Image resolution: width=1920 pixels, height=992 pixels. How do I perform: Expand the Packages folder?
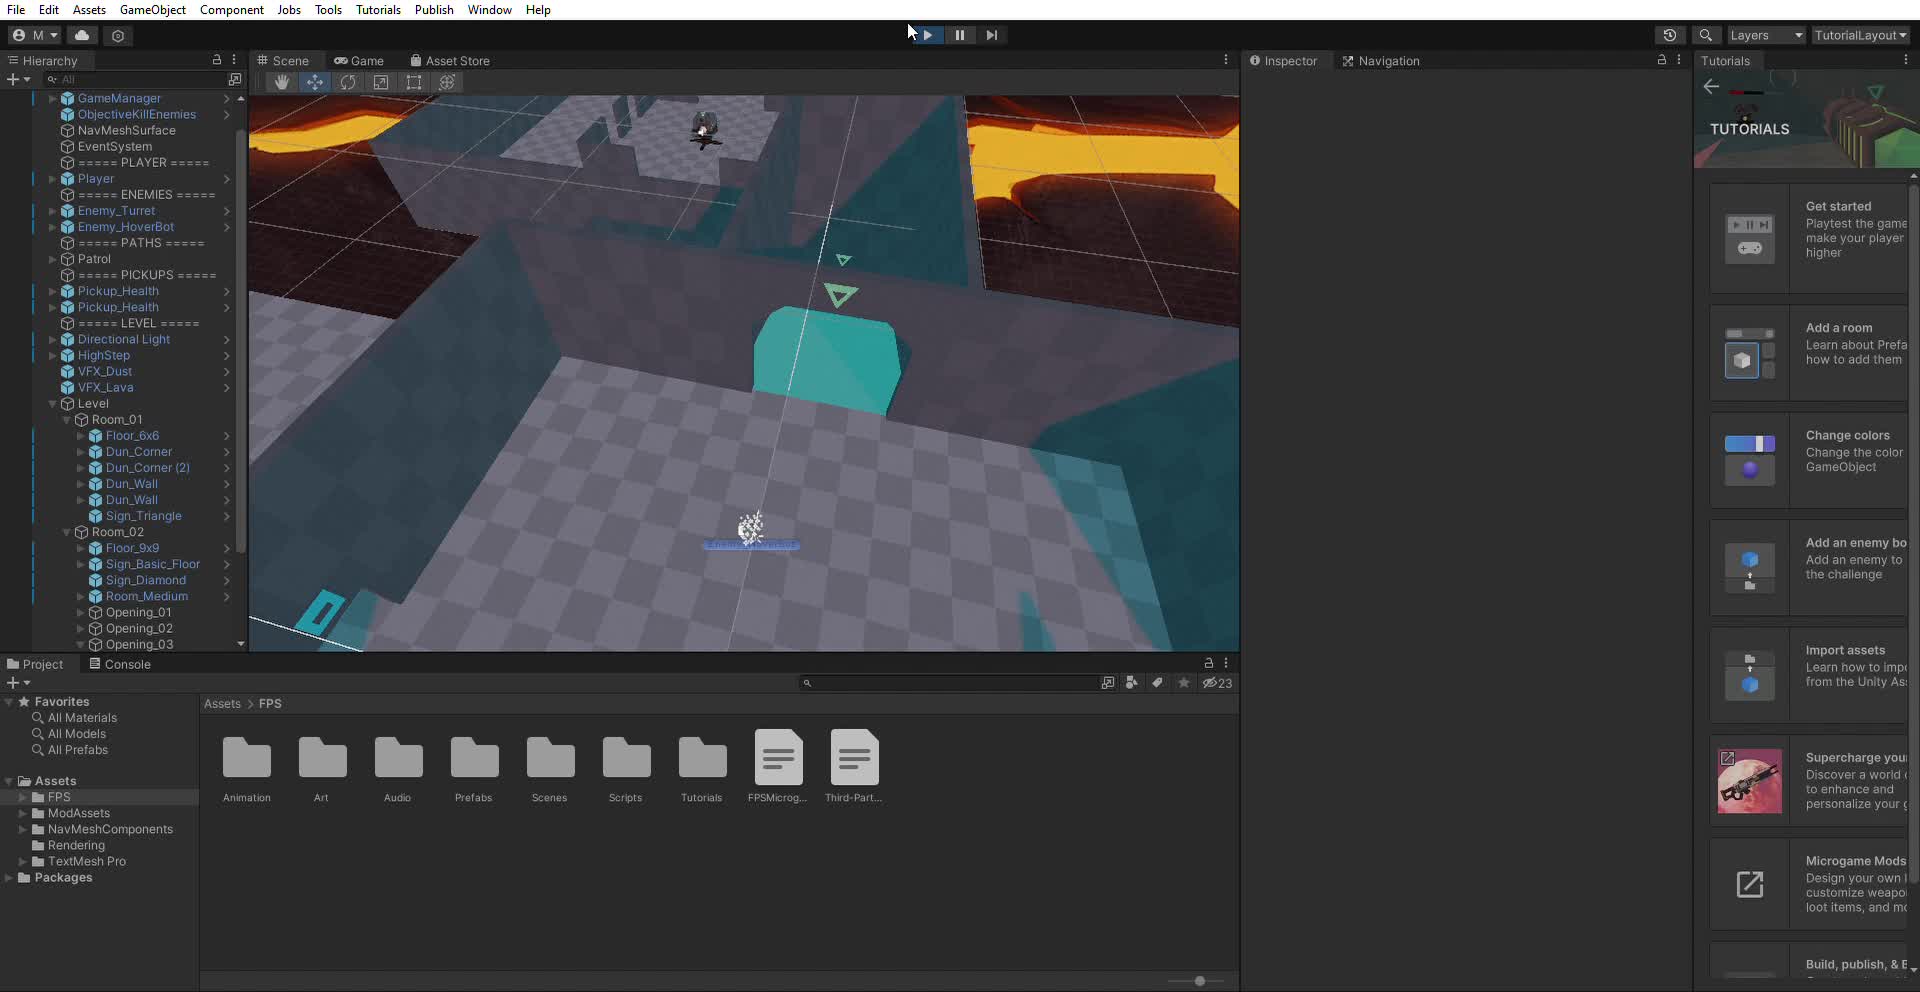click(9, 878)
